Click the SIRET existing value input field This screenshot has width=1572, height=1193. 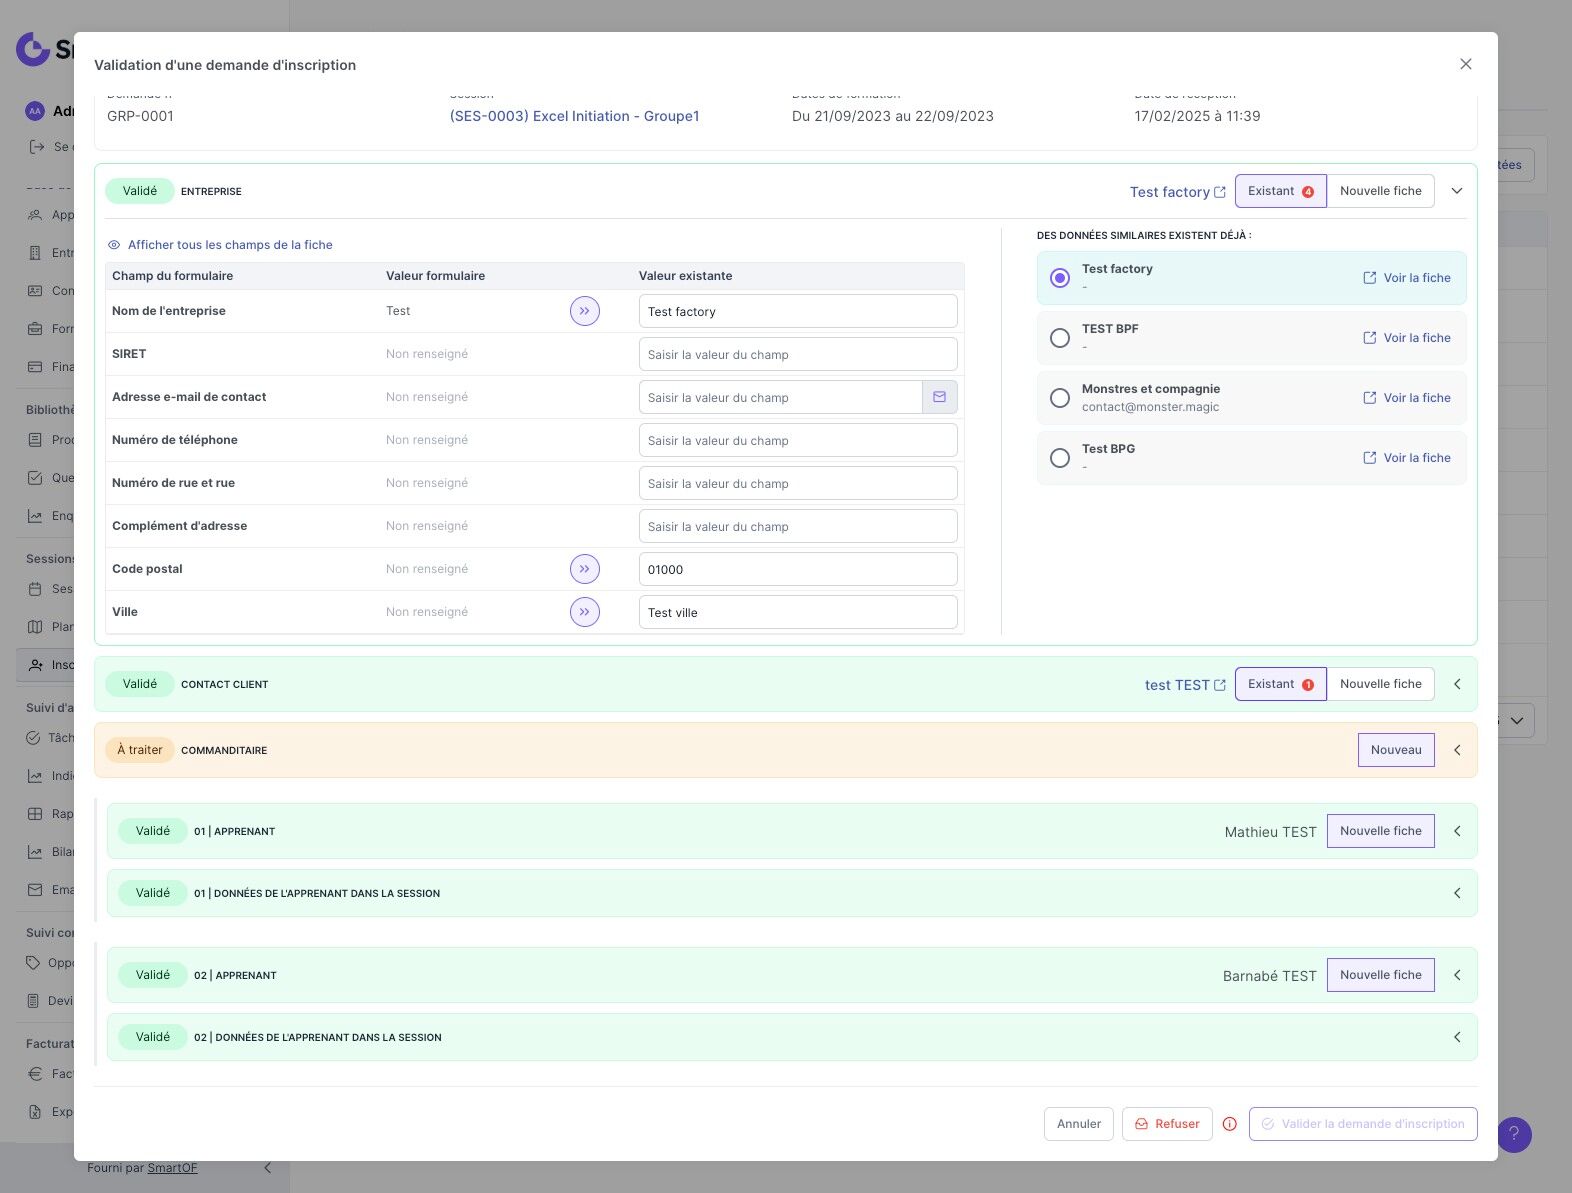tap(797, 354)
